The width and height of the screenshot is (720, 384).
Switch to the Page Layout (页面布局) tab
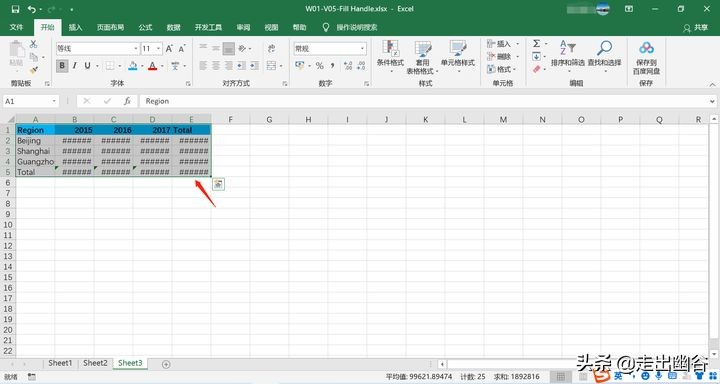point(110,28)
